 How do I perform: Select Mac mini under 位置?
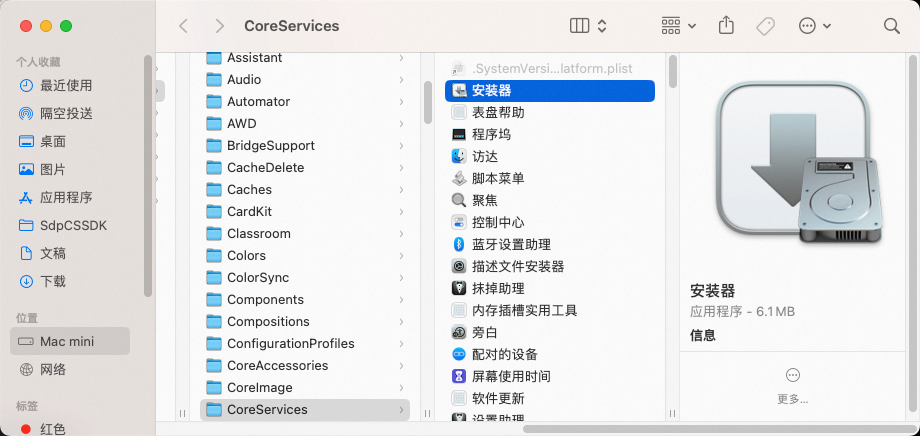[67, 341]
